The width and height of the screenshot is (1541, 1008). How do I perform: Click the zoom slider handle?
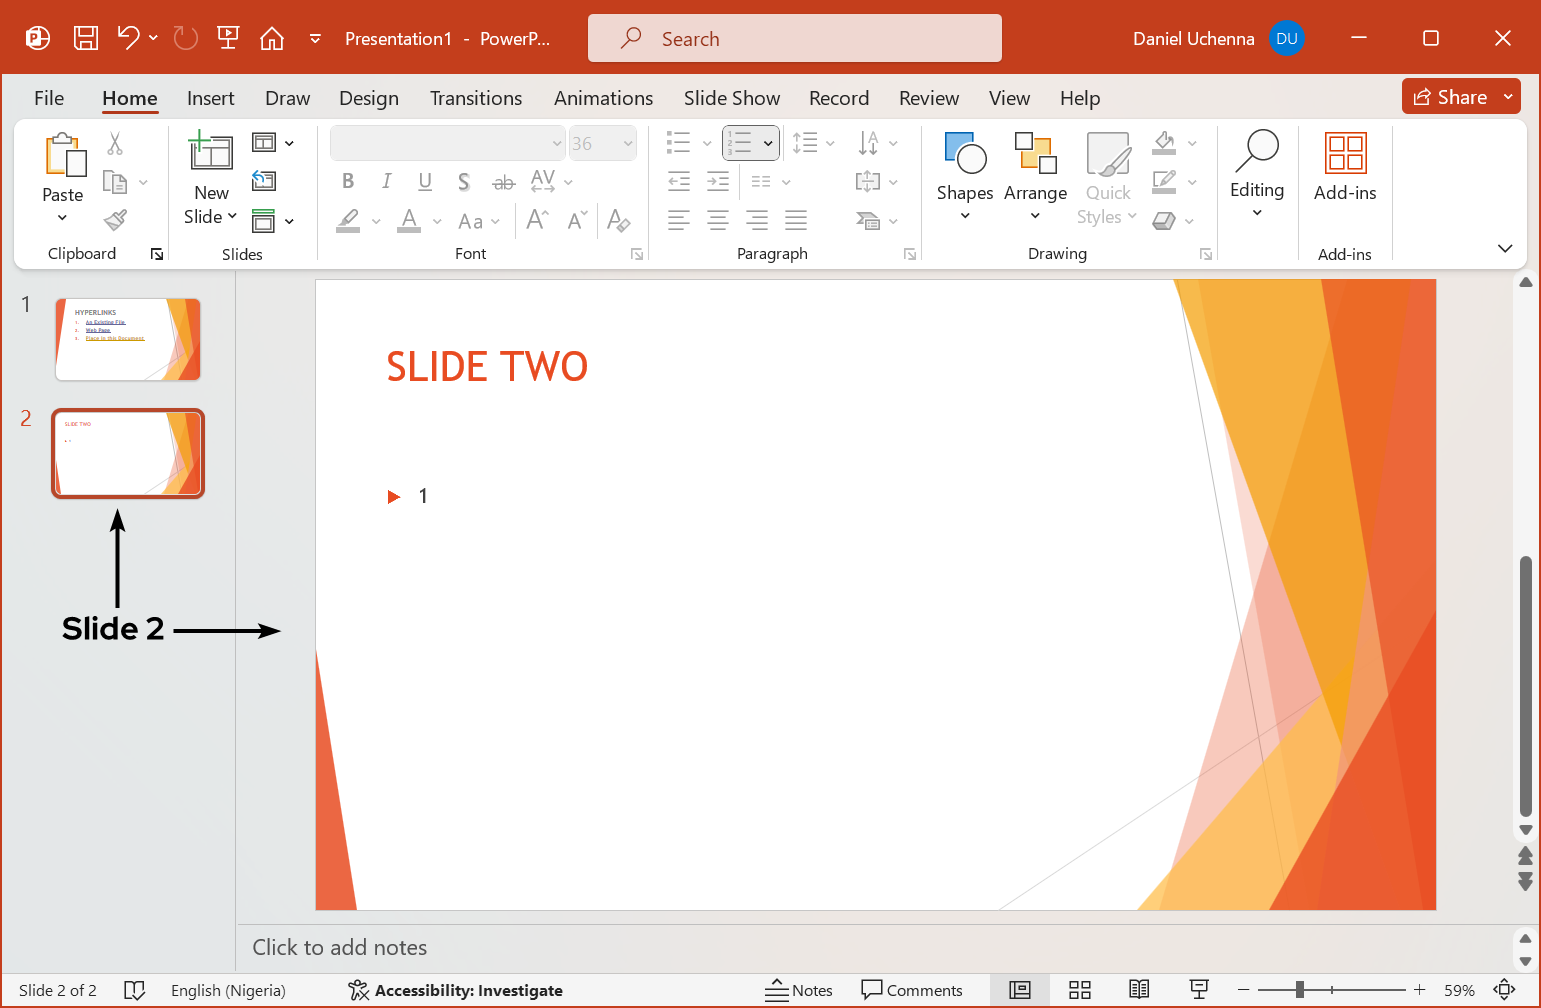click(1299, 990)
